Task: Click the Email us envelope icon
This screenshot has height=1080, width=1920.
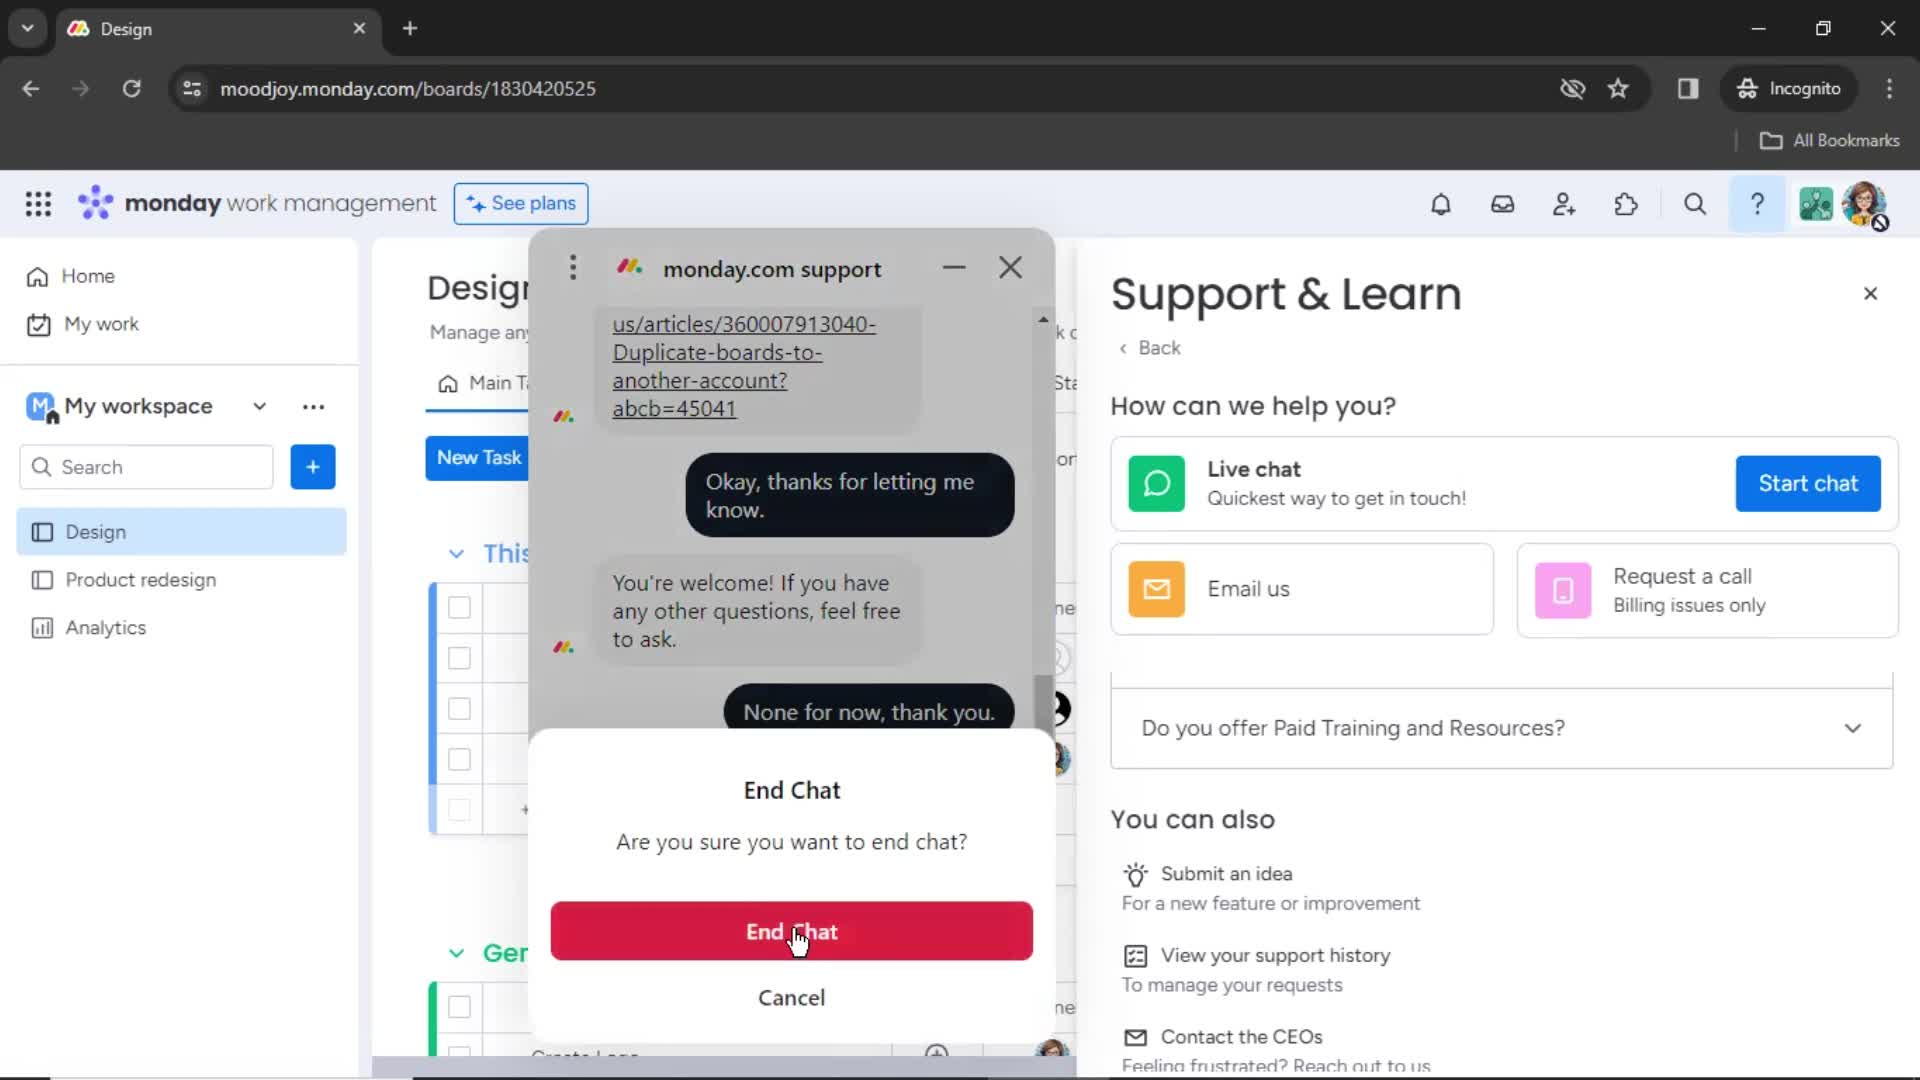Action: tap(1156, 589)
